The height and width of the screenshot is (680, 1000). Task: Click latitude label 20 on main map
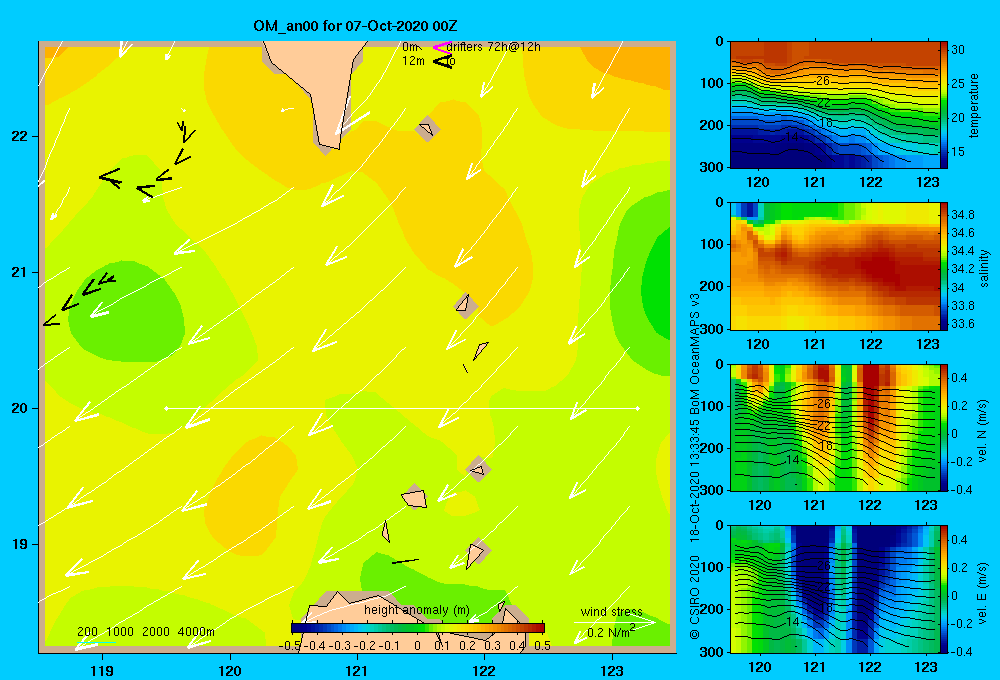(19, 408)
